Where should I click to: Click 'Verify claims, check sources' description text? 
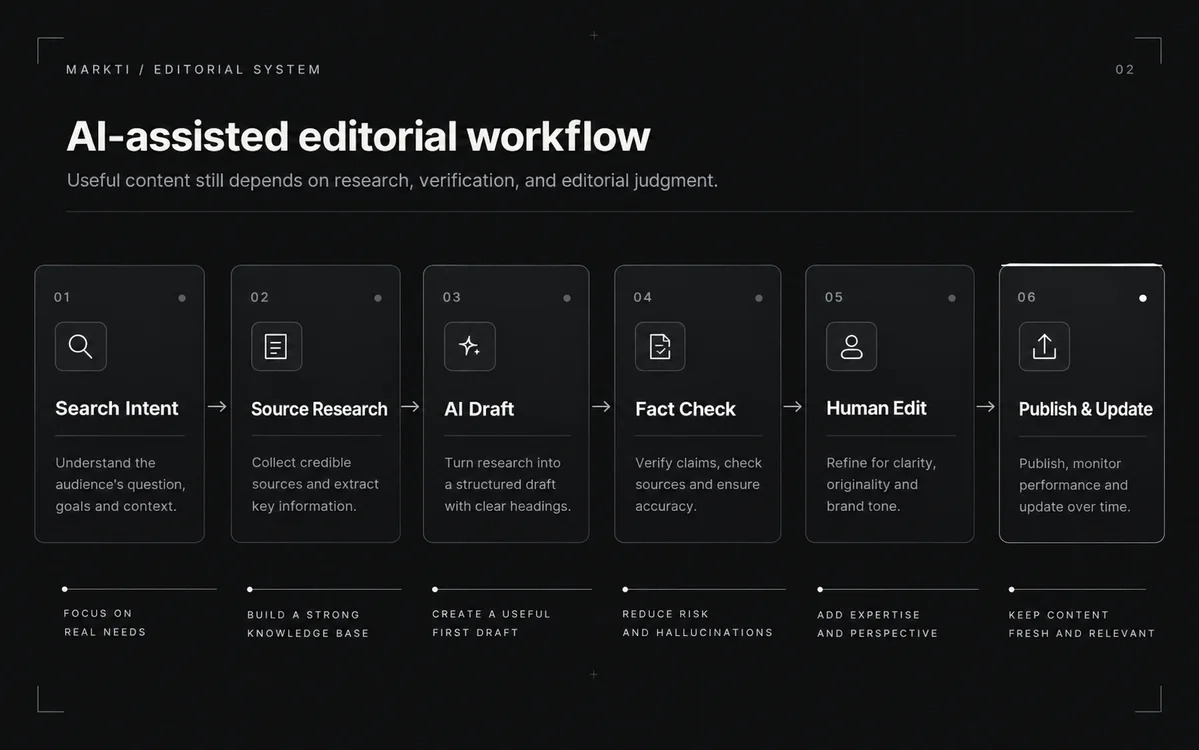(698, 484)
